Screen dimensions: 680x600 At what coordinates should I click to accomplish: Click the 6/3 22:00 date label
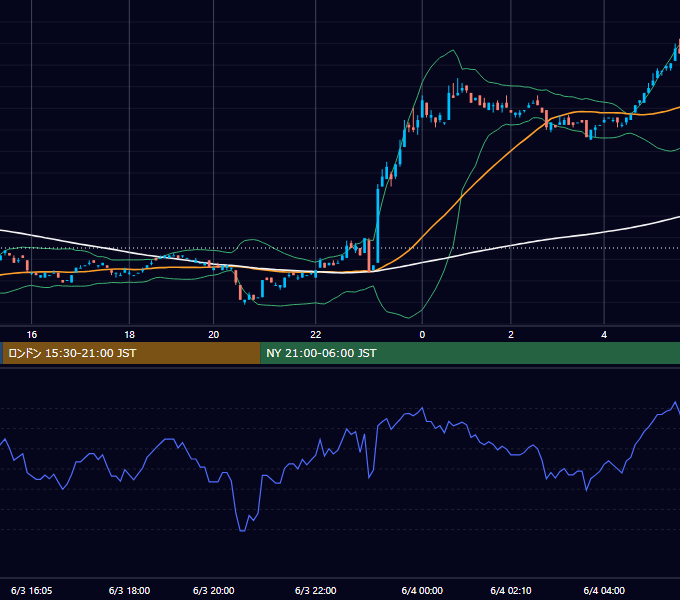coord(316,590)
